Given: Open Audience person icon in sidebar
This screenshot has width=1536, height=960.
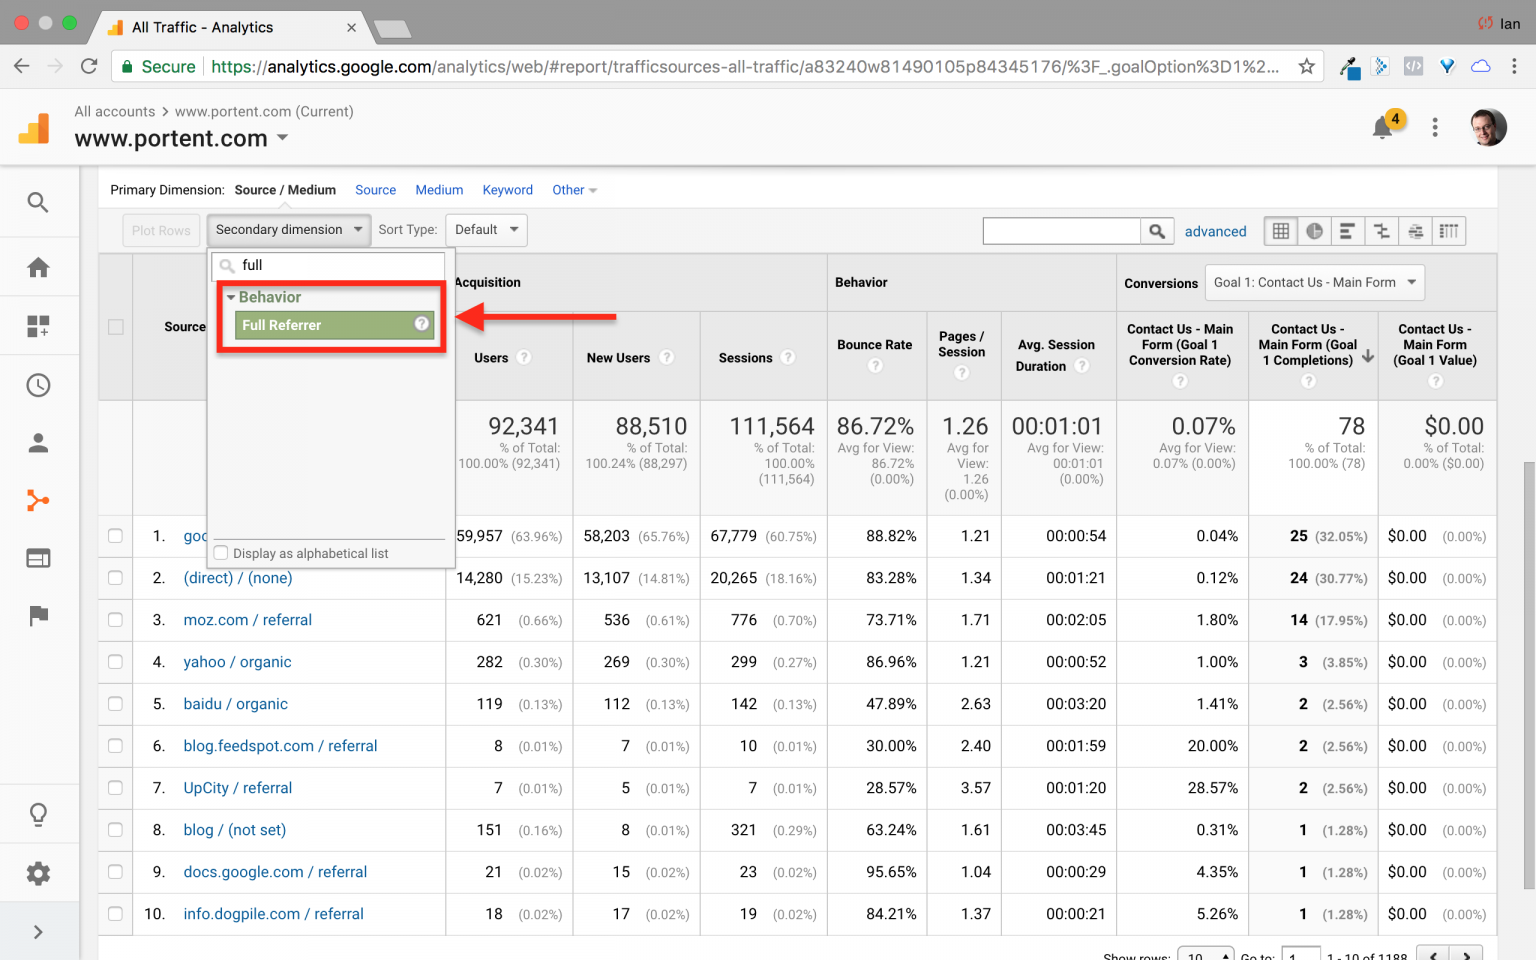Looking at the screenshot, I should tap(38, 443).
